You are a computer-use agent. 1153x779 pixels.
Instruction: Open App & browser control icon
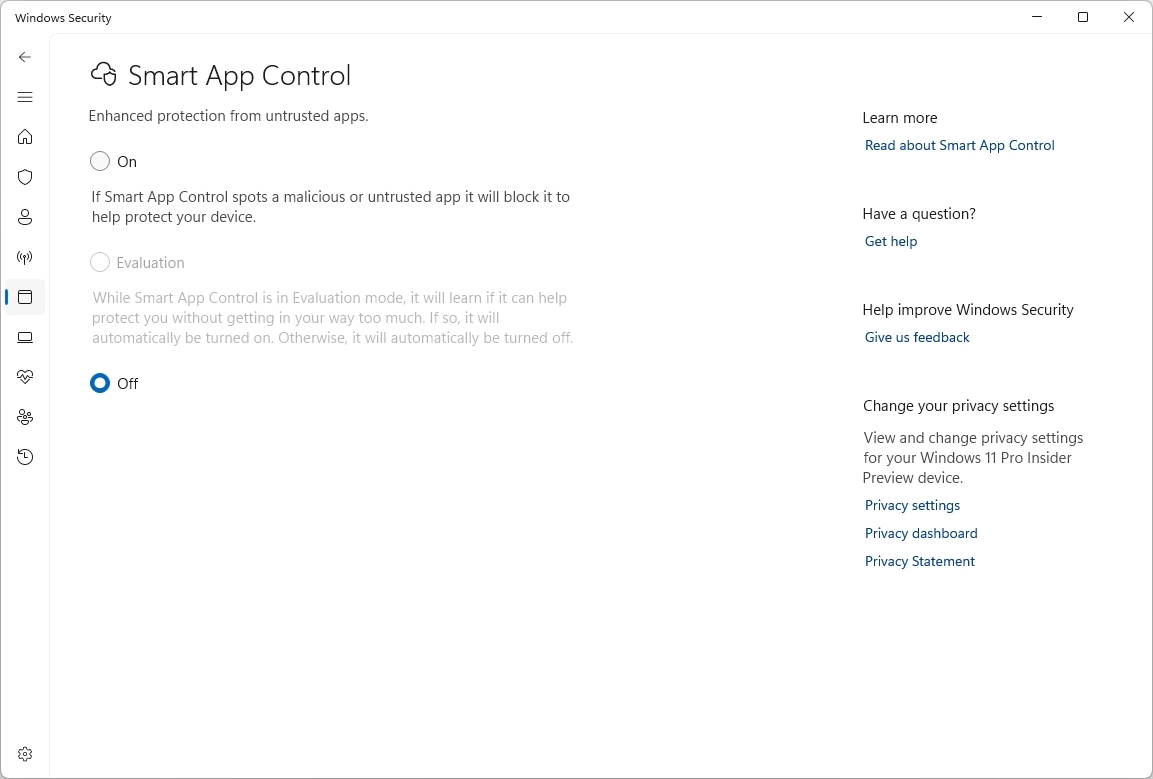pos(25,297)
